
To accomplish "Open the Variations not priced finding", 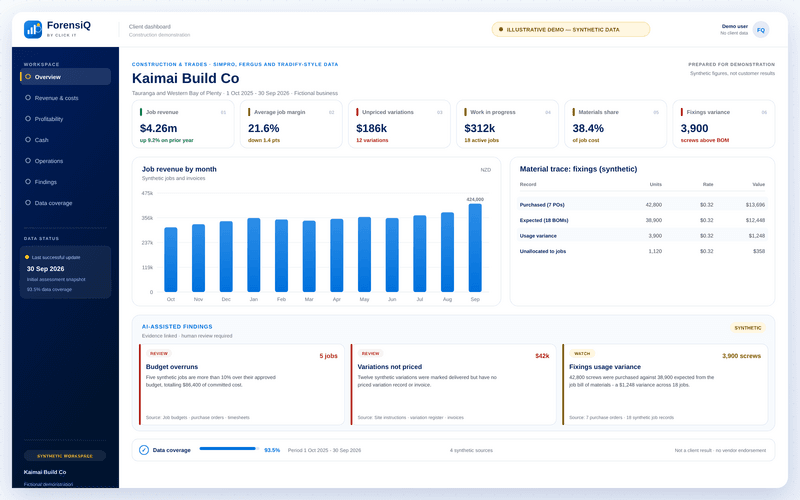I will (454, 384).
